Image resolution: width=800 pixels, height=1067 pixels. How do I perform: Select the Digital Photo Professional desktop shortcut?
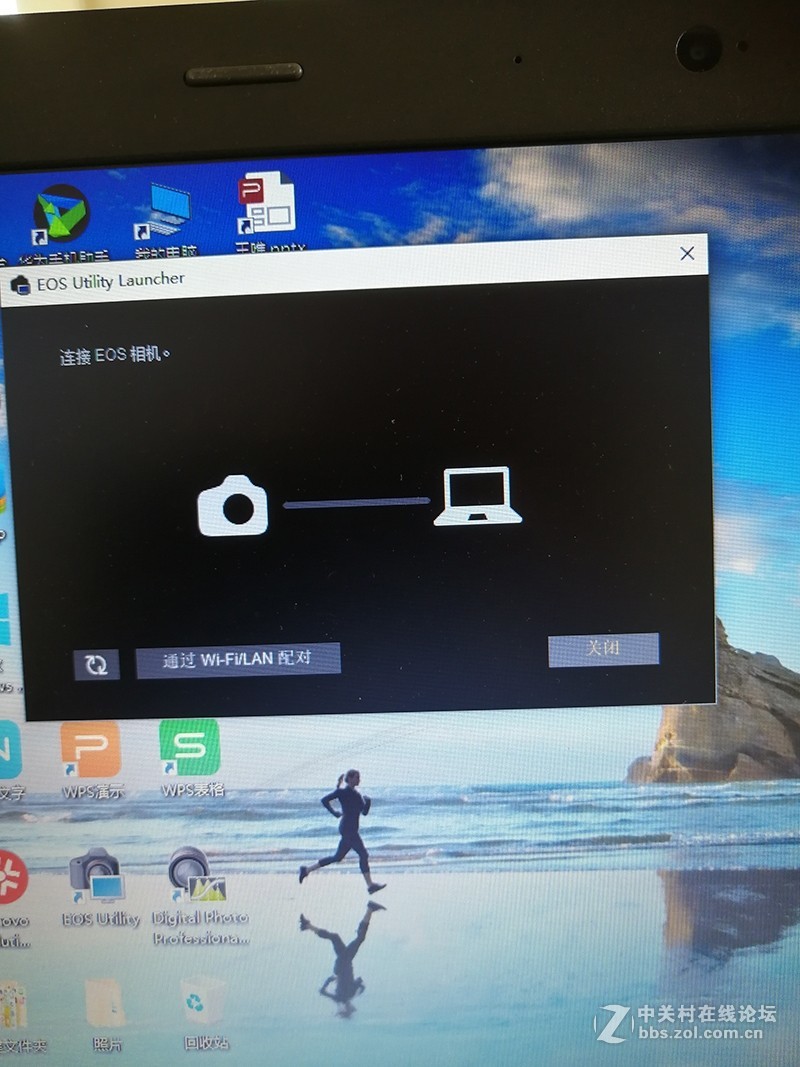tap(201, 896)
